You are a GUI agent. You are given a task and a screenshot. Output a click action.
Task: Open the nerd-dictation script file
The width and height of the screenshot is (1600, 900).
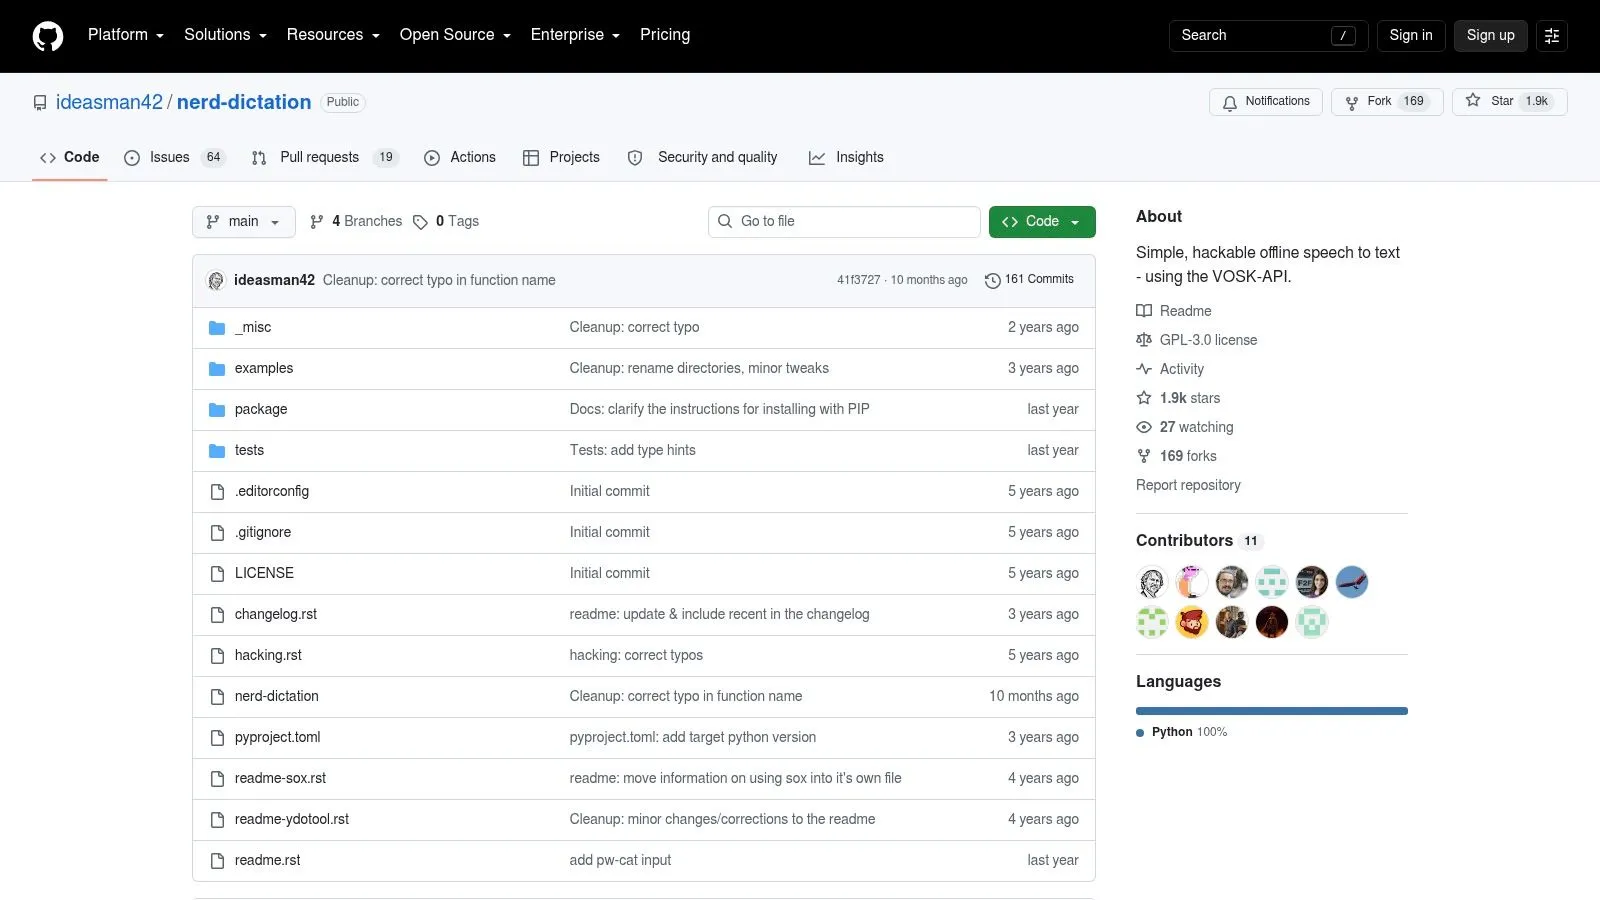[x=276, y=697]
